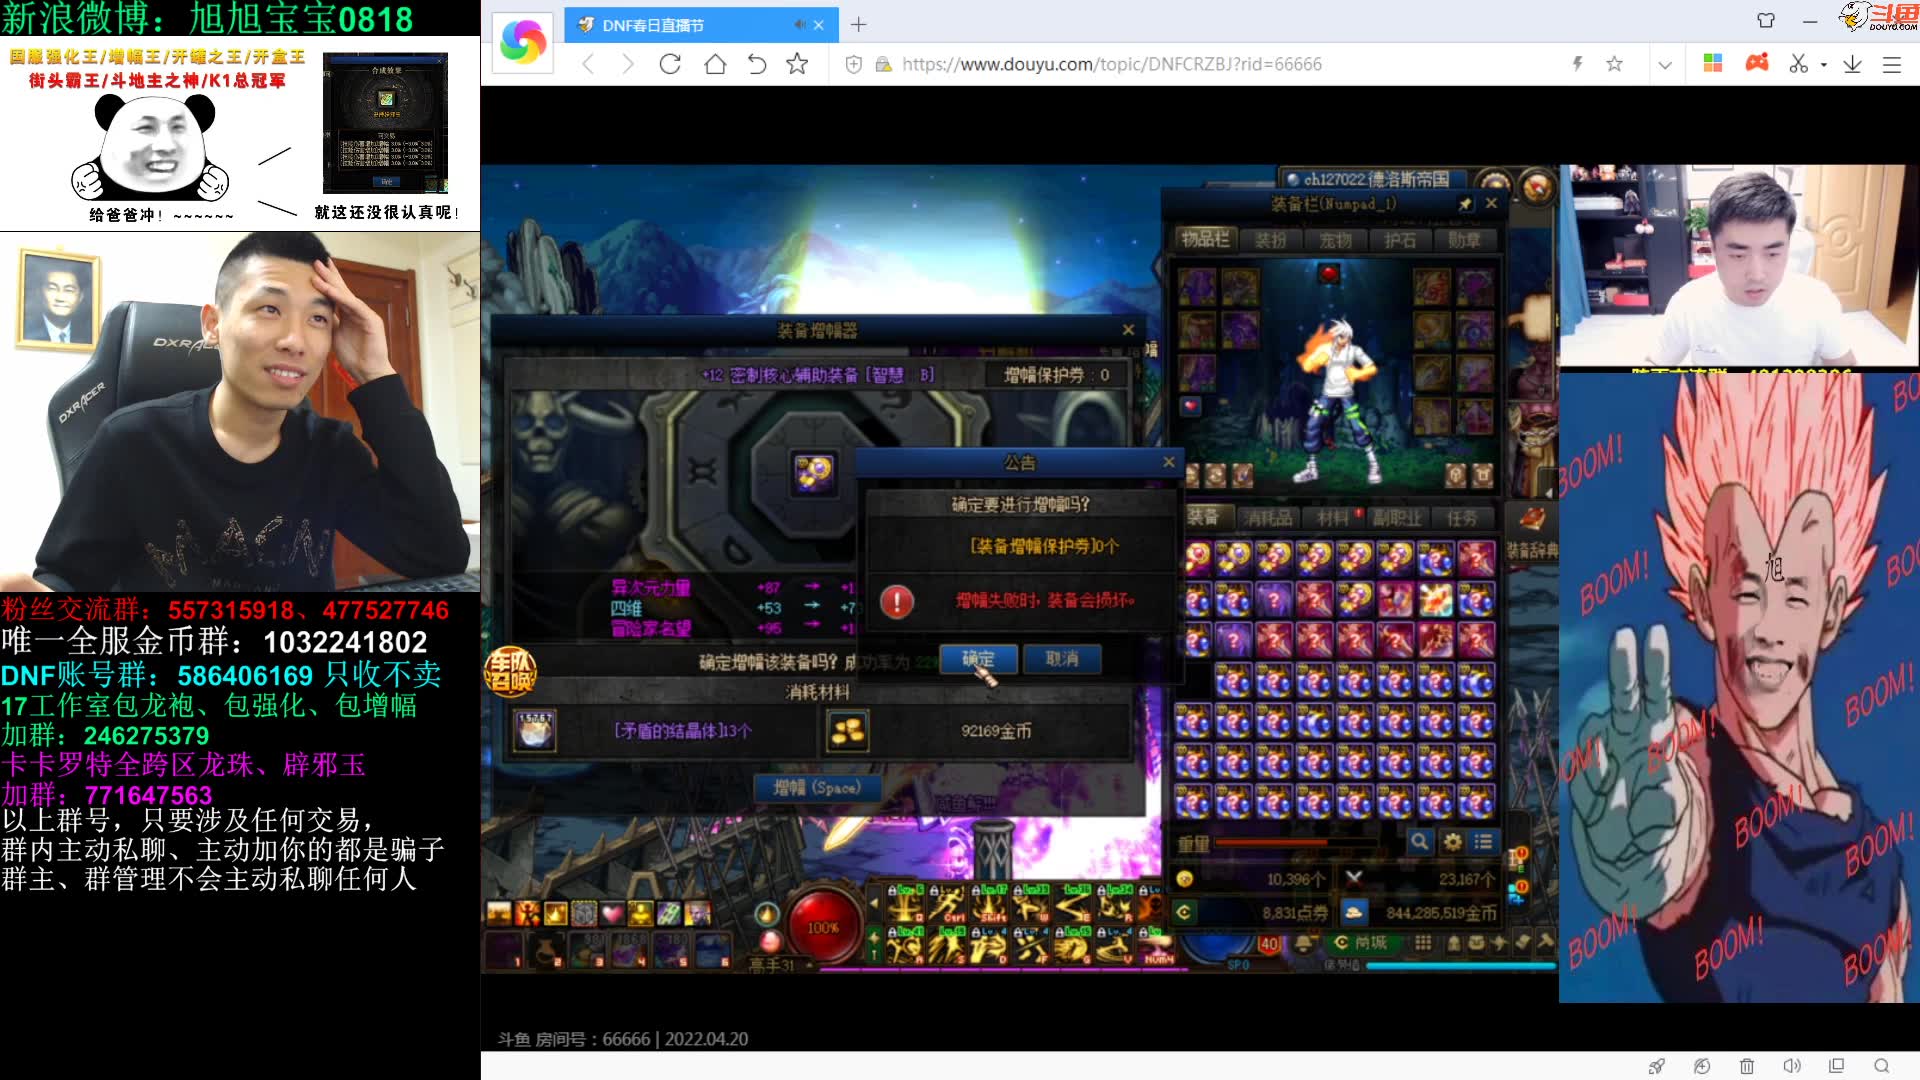Click the scissors screenshot tool
The image size is (1920, 1080).
(x=1799, y=64)
